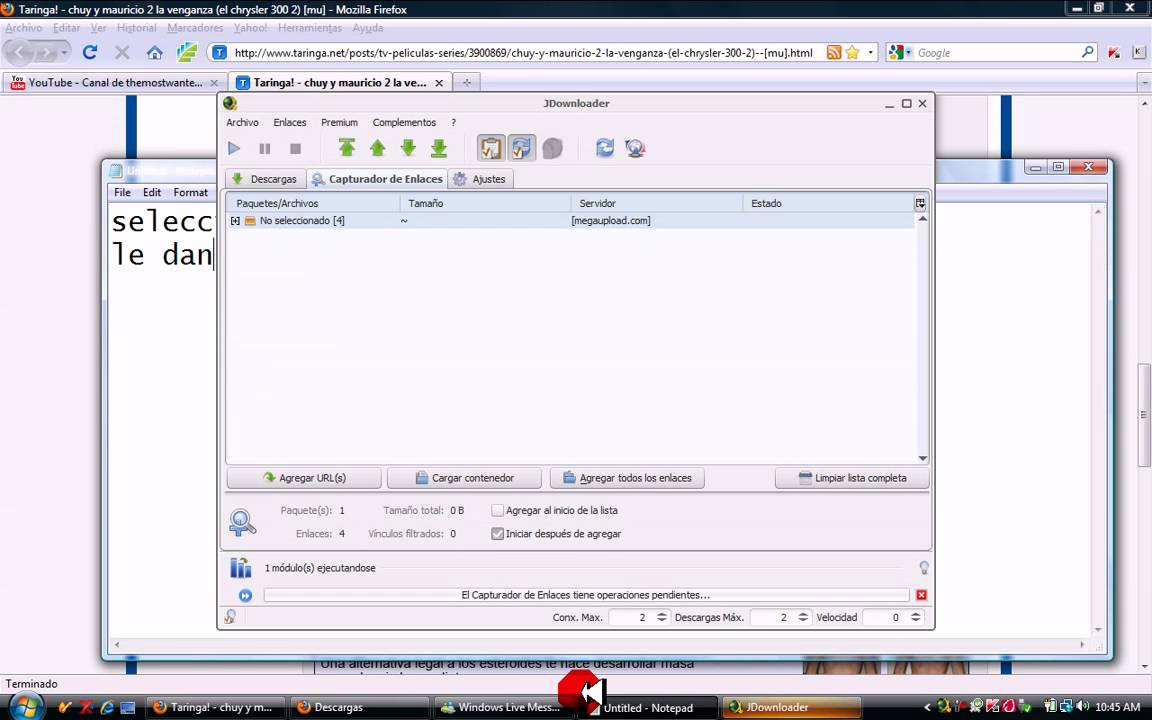Move selection to top with green arrow
This screenshot has width=1152, height=720.
click(347, 148)
